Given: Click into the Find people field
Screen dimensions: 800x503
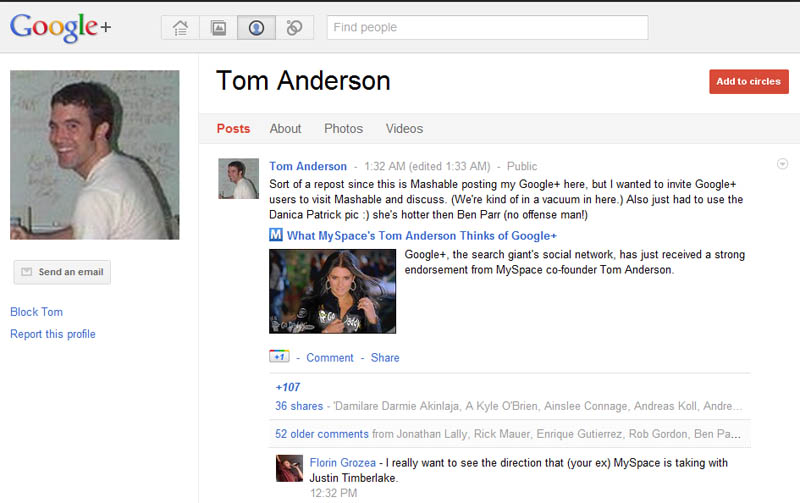Looking at the screenshot, I should coord(487,28).
